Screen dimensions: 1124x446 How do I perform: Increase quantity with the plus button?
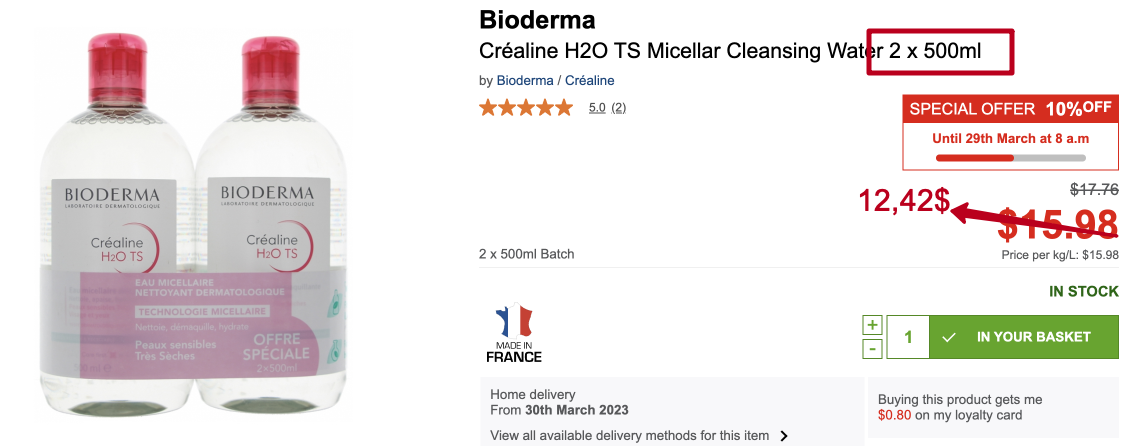coord(872,325)
